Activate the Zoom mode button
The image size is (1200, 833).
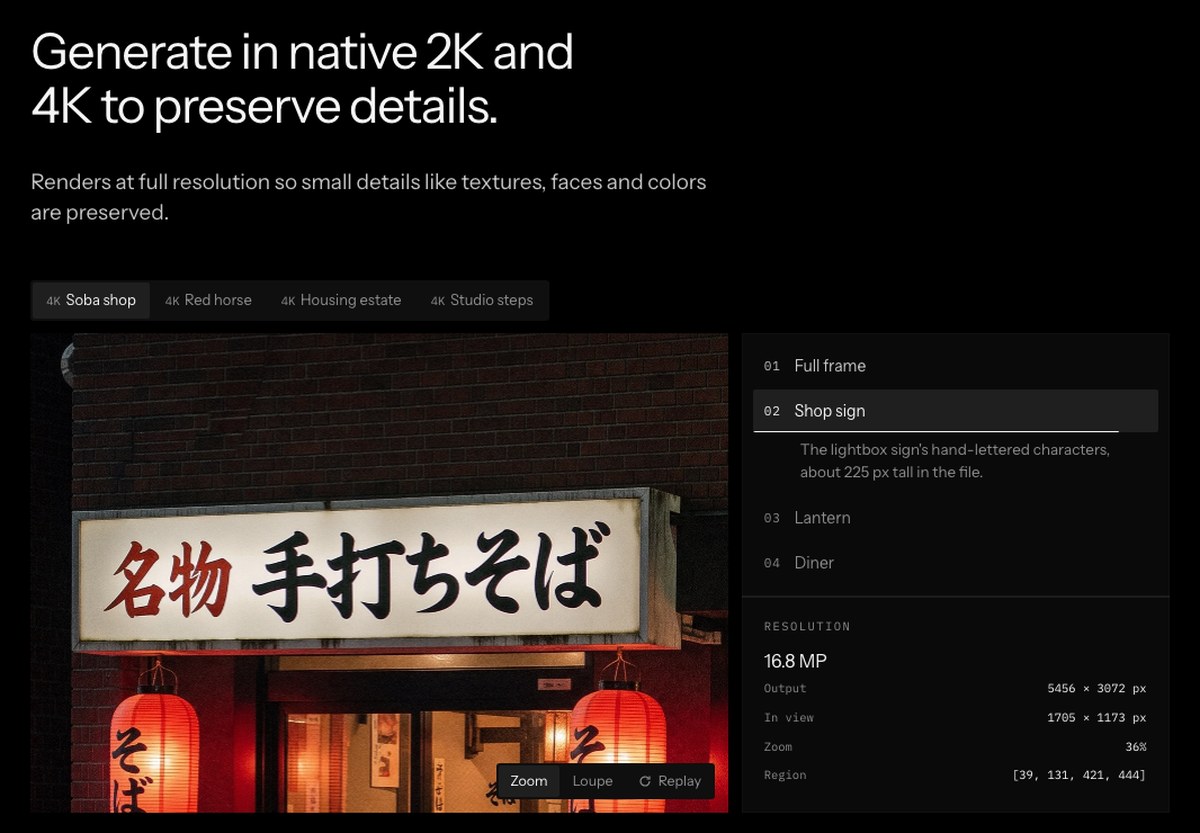coord(529,781)
